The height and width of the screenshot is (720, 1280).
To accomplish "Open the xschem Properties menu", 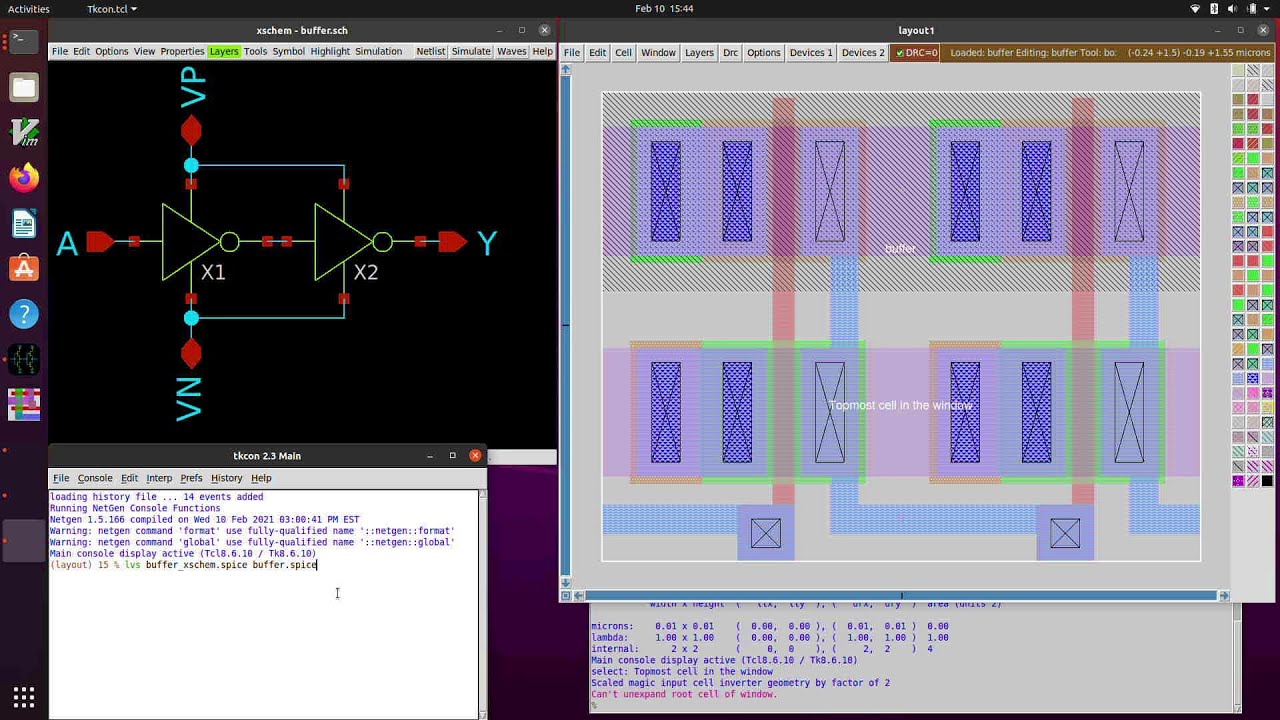I will coord(182,51).
